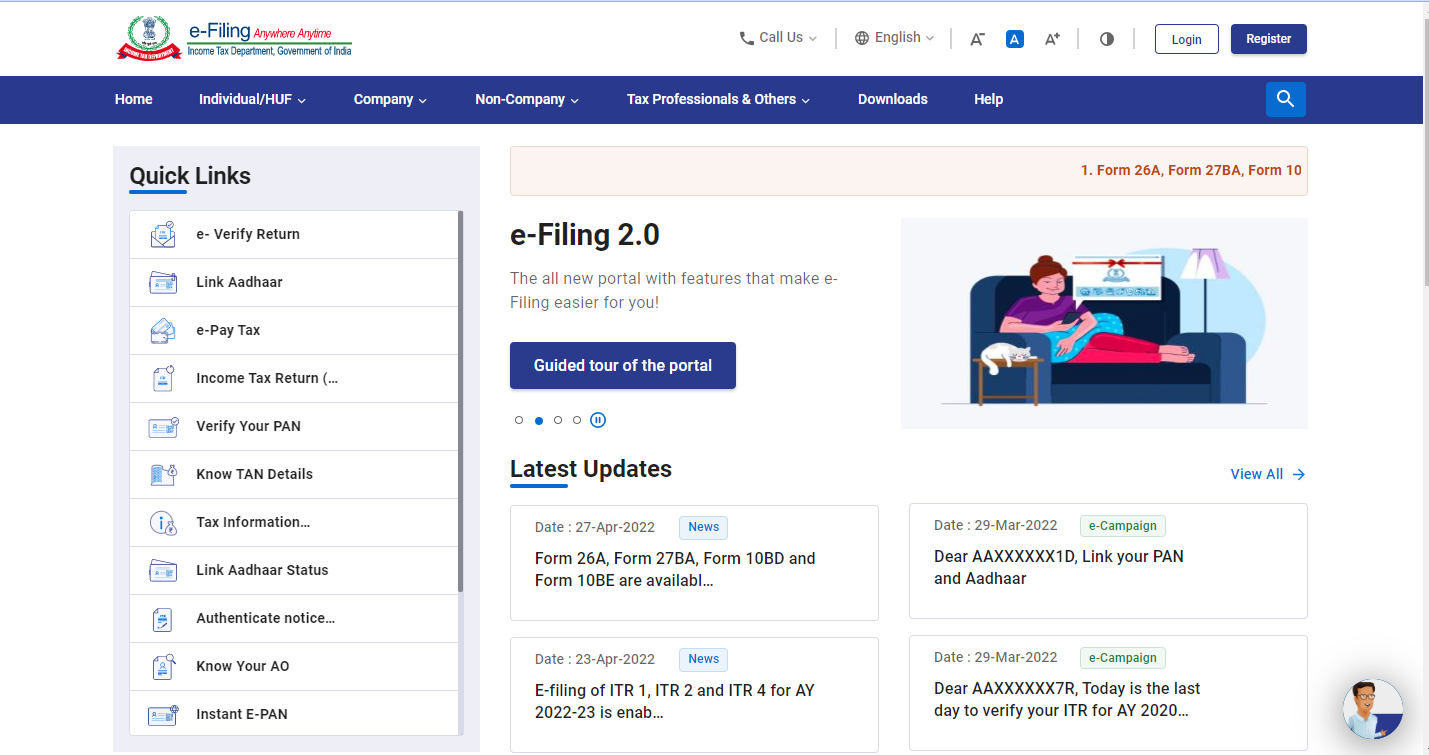
Task: Select the second carousel slide dot
Action: coord(539,420)
